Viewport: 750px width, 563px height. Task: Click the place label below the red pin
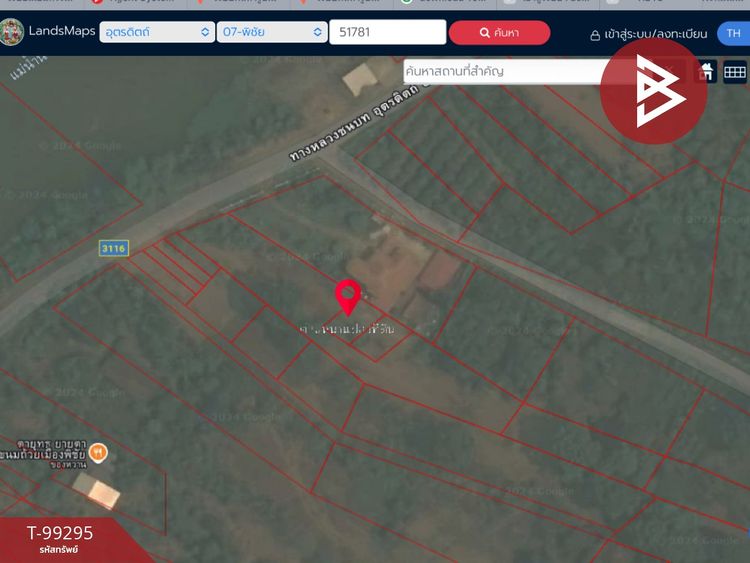click(x=347, y=329)
